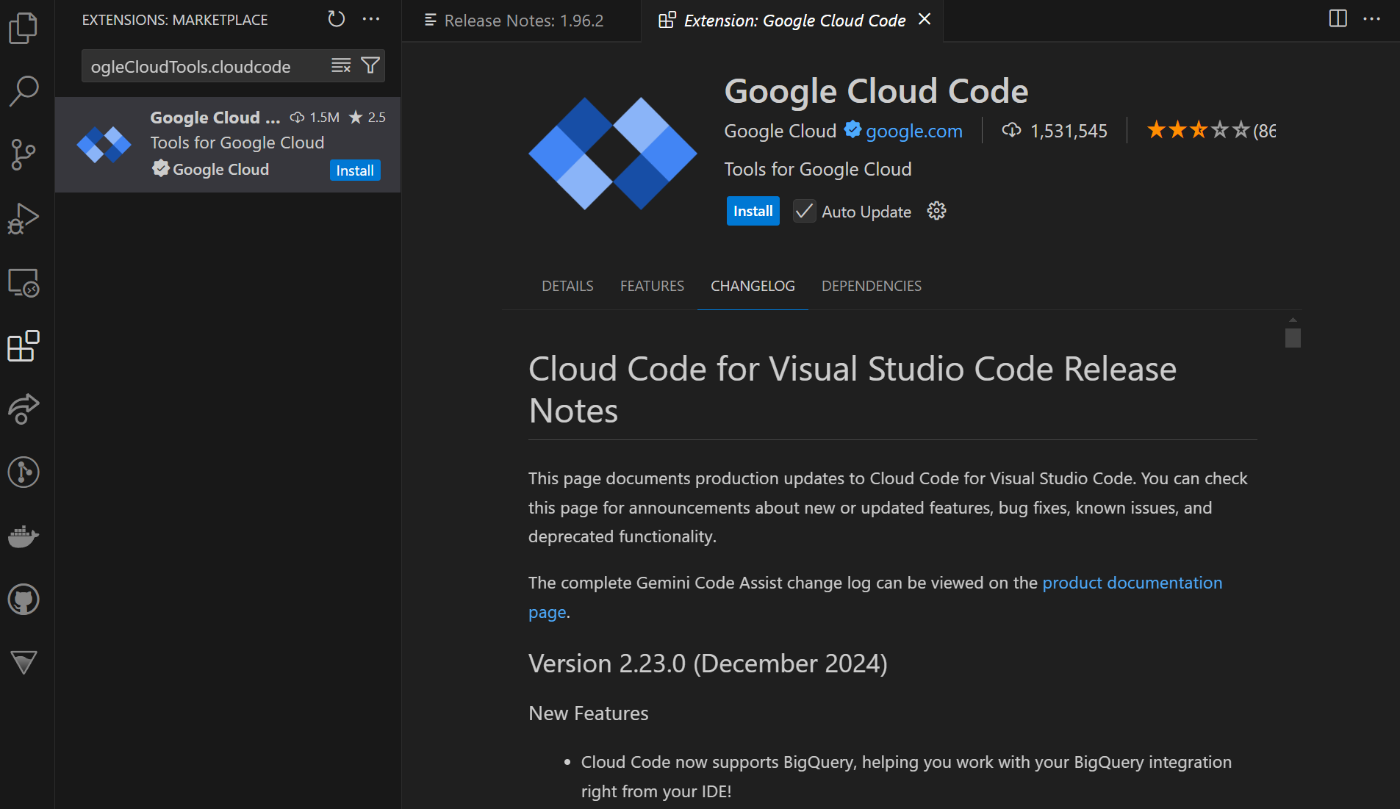Open the GitHub view in the activity bar
Image resolution: width=1400 pixels, height=809 pixels.
[24, 599]
